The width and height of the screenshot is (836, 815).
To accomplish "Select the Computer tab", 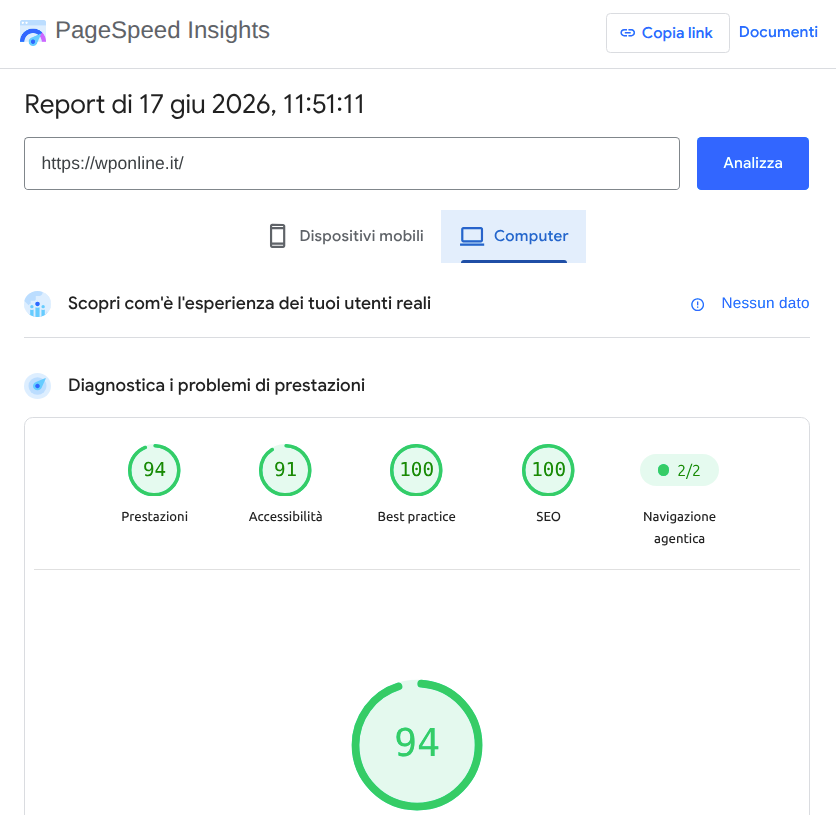I will pyautogui.click(x=513, y=236).
